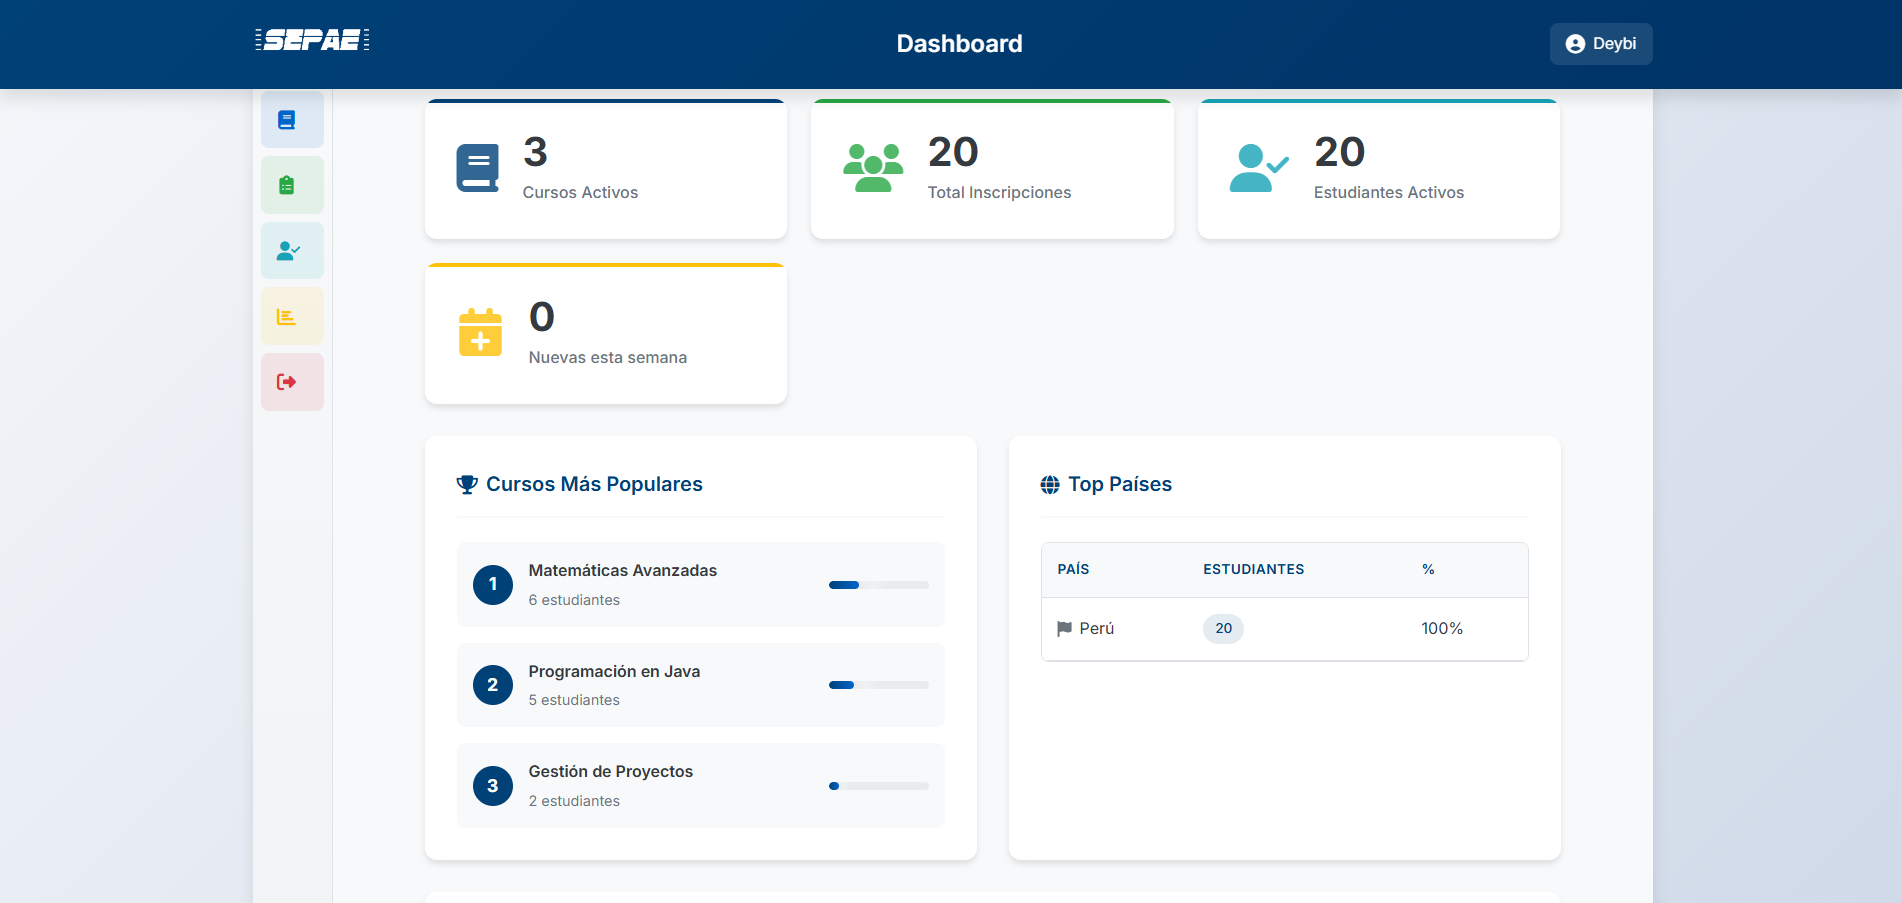Click the Perú country row flag
This screenshot has height=903, width=1902.
point(1064,629)
